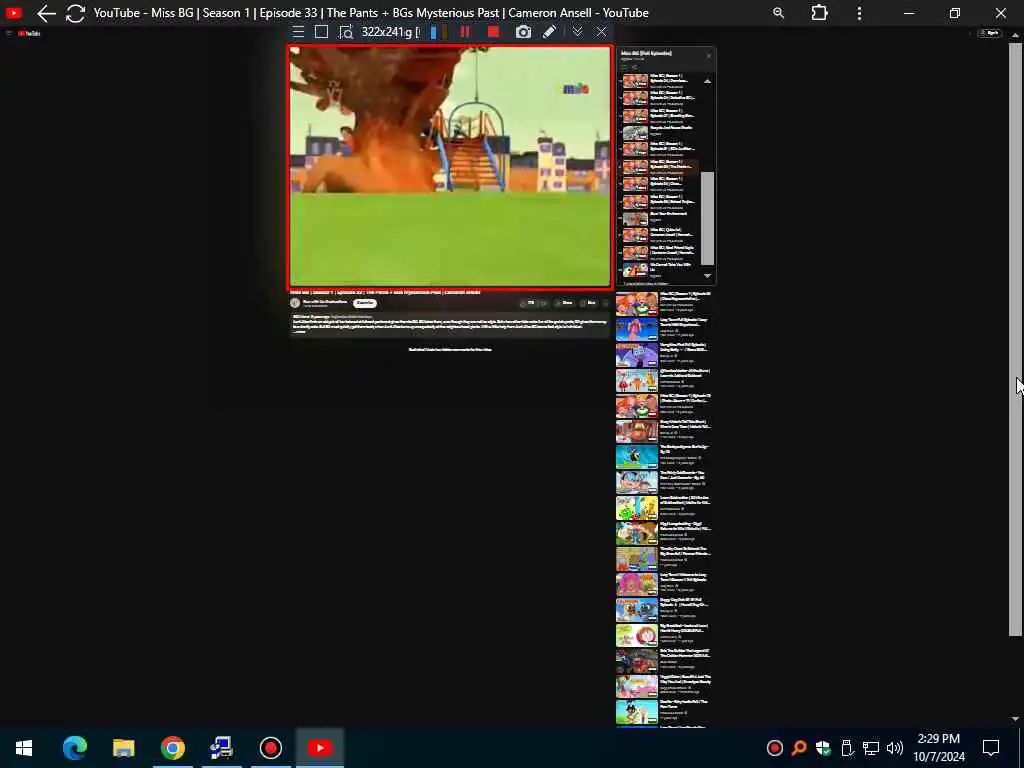Choose the region finder magnifier icon

(x=346, y=32)
